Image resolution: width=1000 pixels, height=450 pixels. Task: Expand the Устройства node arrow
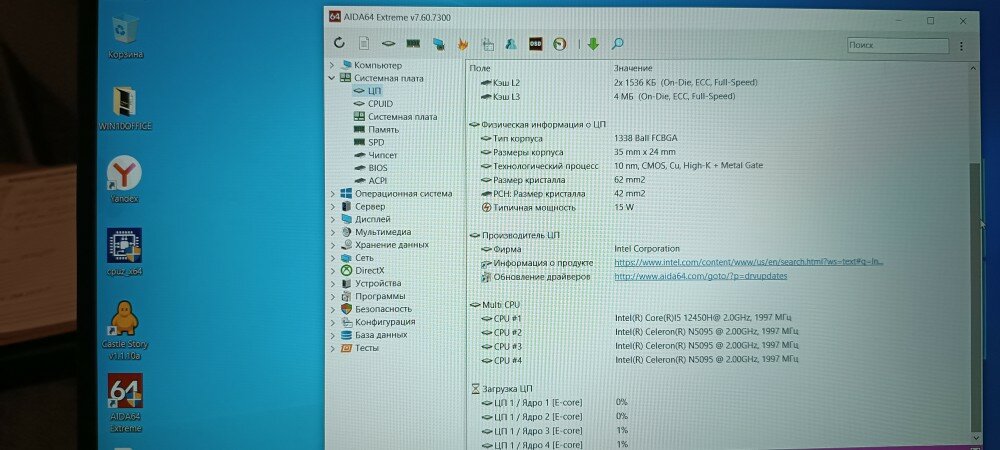[332, 283]
